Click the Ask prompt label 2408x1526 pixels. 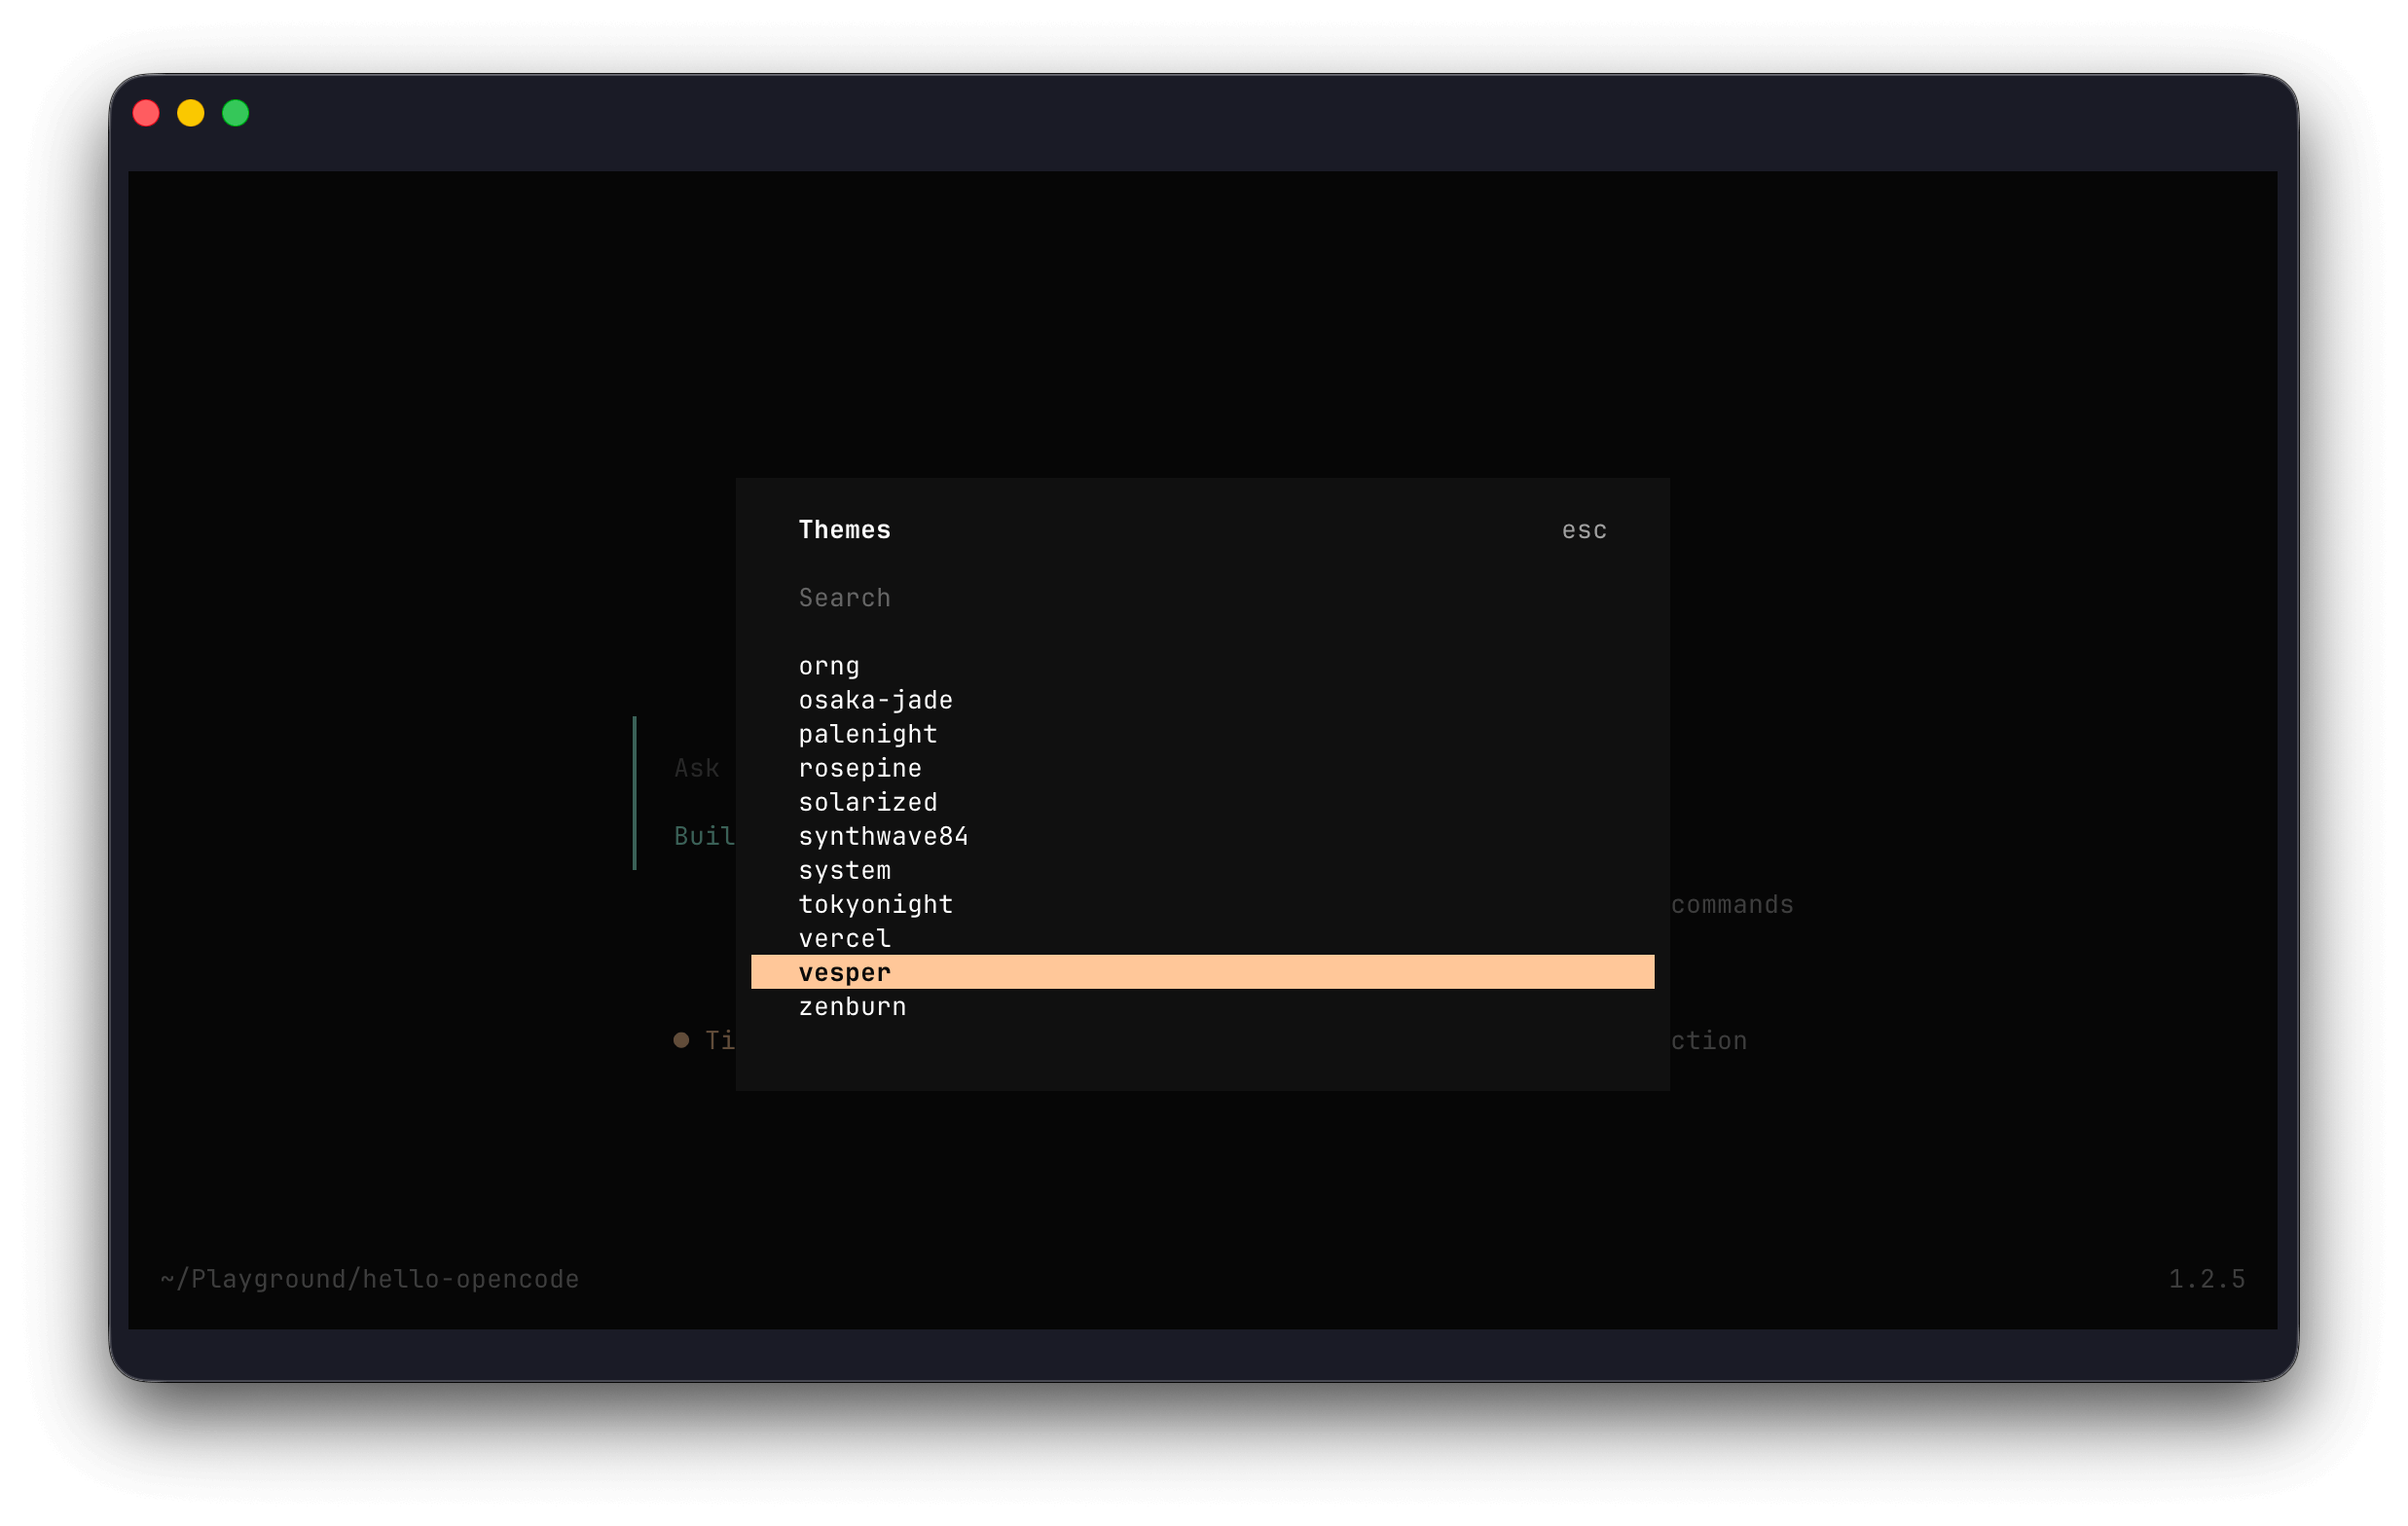696,767
